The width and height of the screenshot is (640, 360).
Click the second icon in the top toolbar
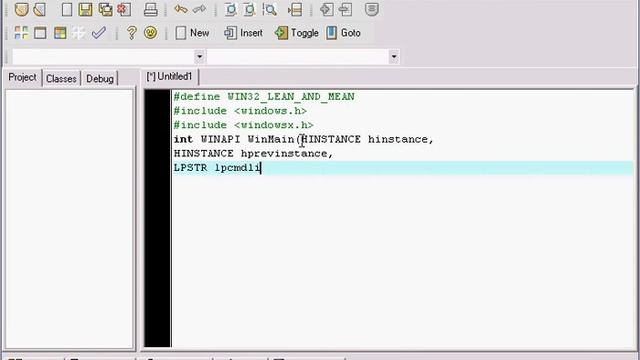40,9
